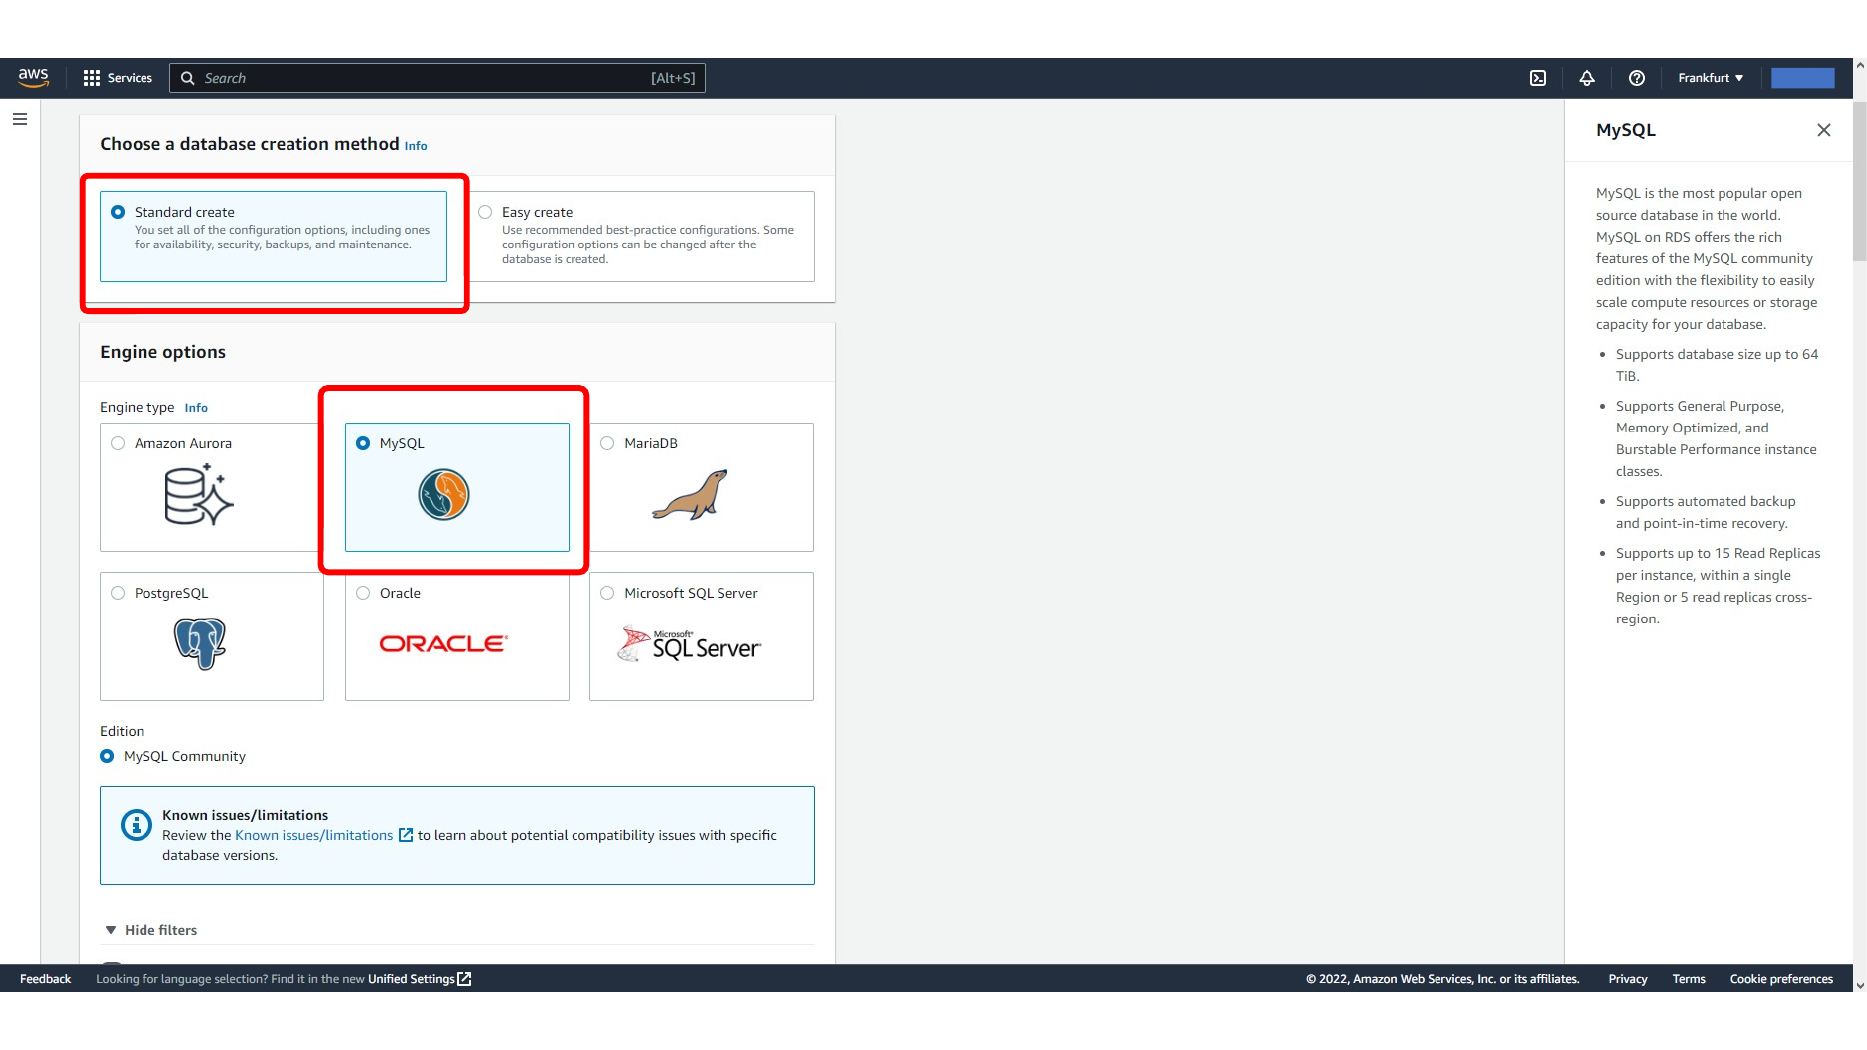Open Cookie preferences
This screenshot has height=1050, width=1867.
(x=1781, y=979)
